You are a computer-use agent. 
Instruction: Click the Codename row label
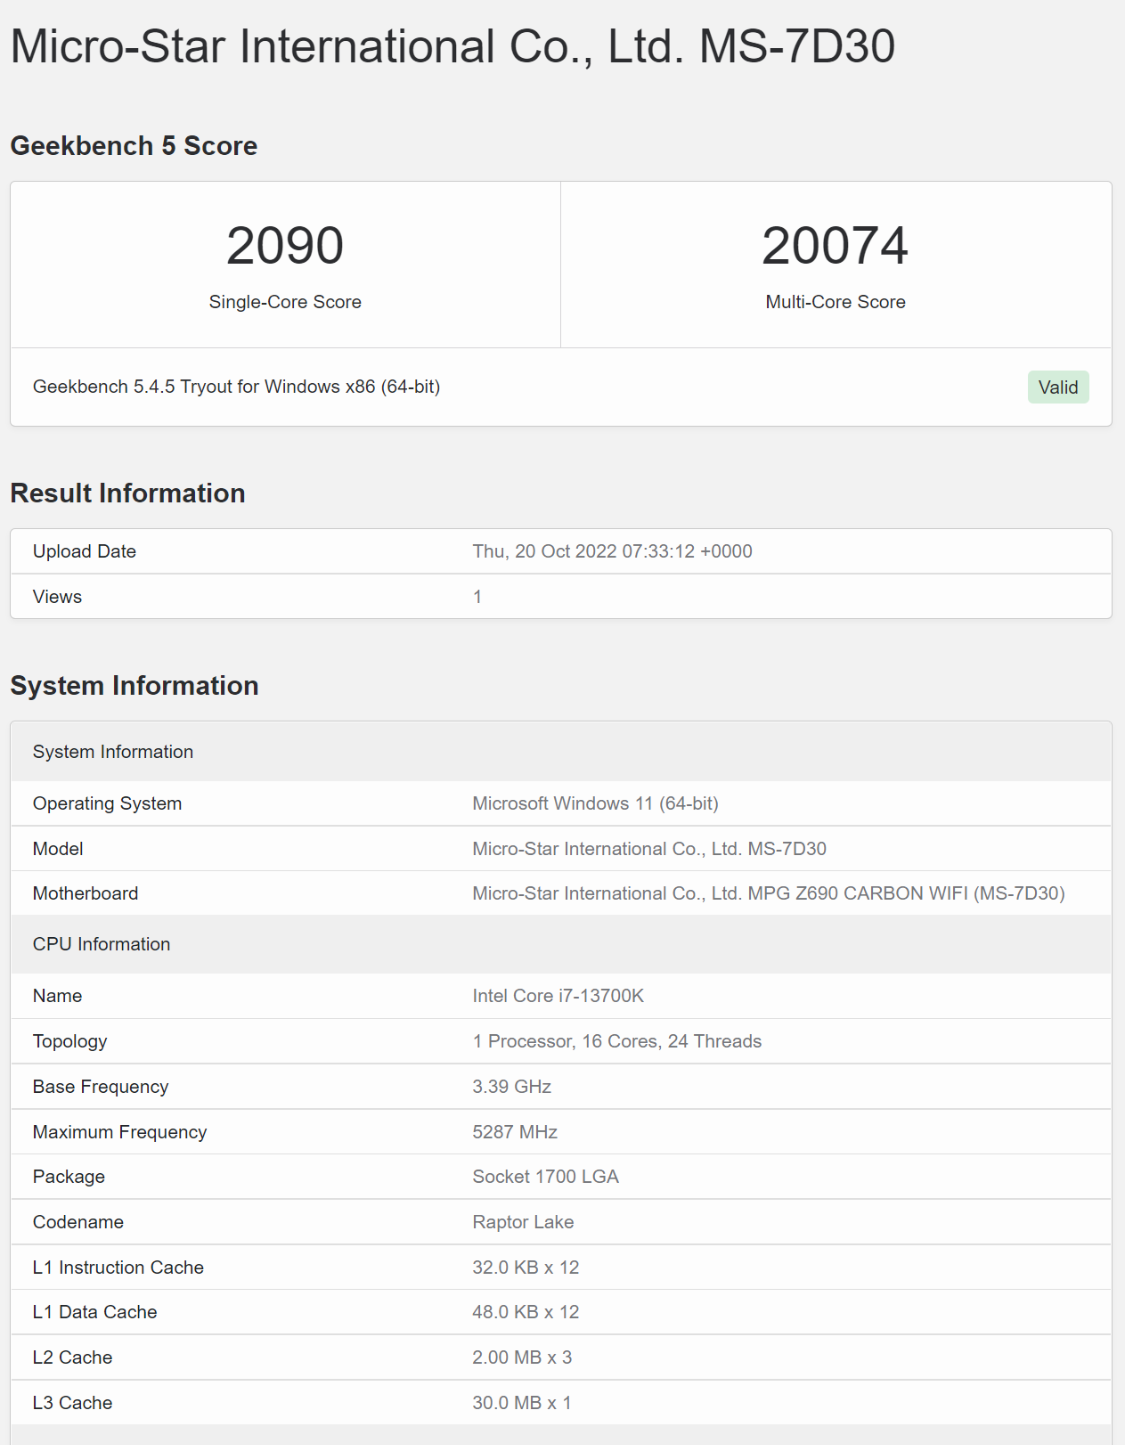coord(78,1222)
